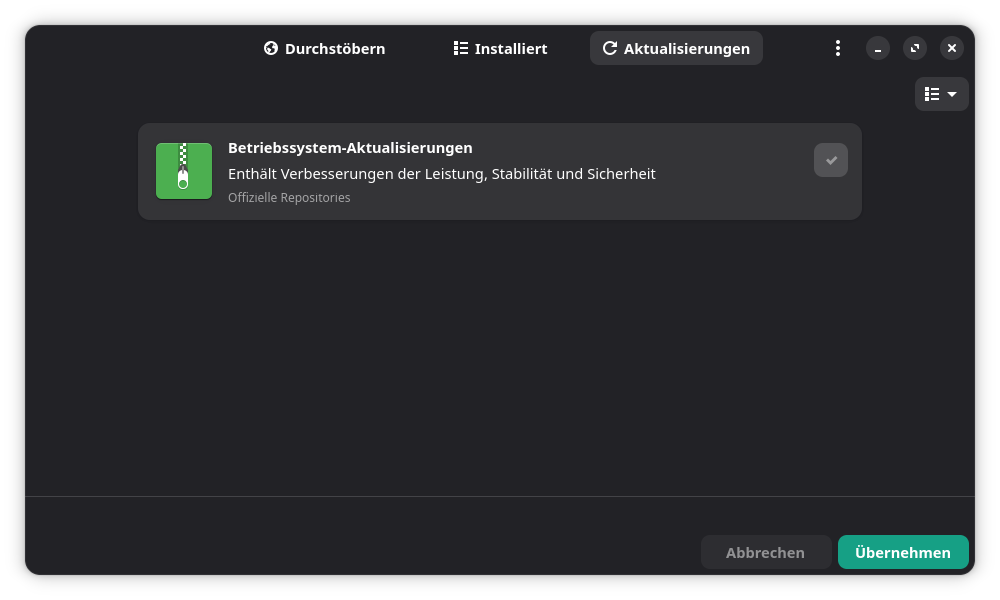Click the list view icon below the title bar

[932, 94]
